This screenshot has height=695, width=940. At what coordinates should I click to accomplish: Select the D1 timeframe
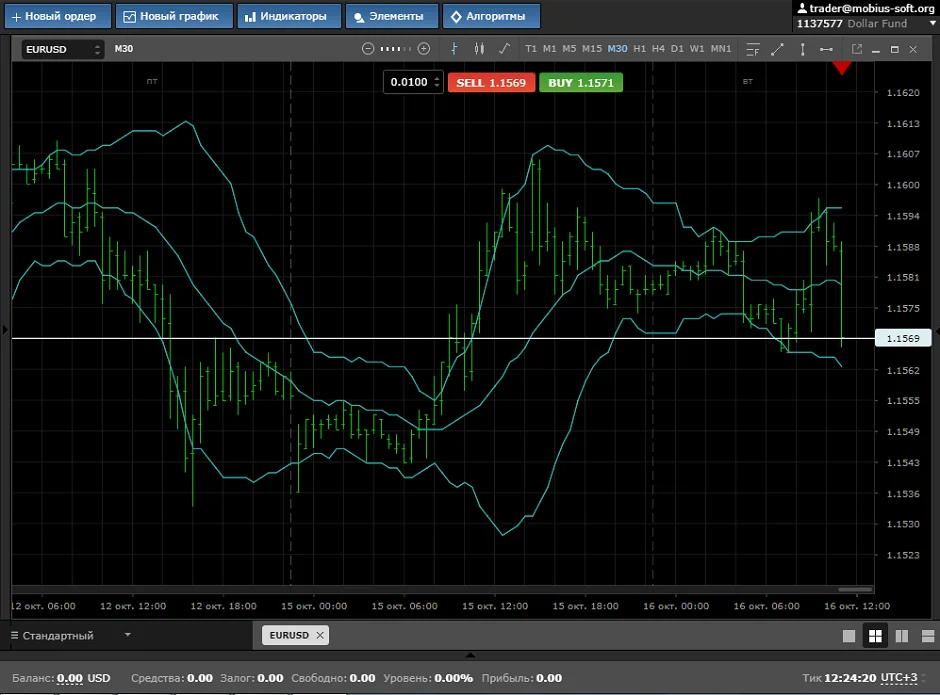click(677, 49)
